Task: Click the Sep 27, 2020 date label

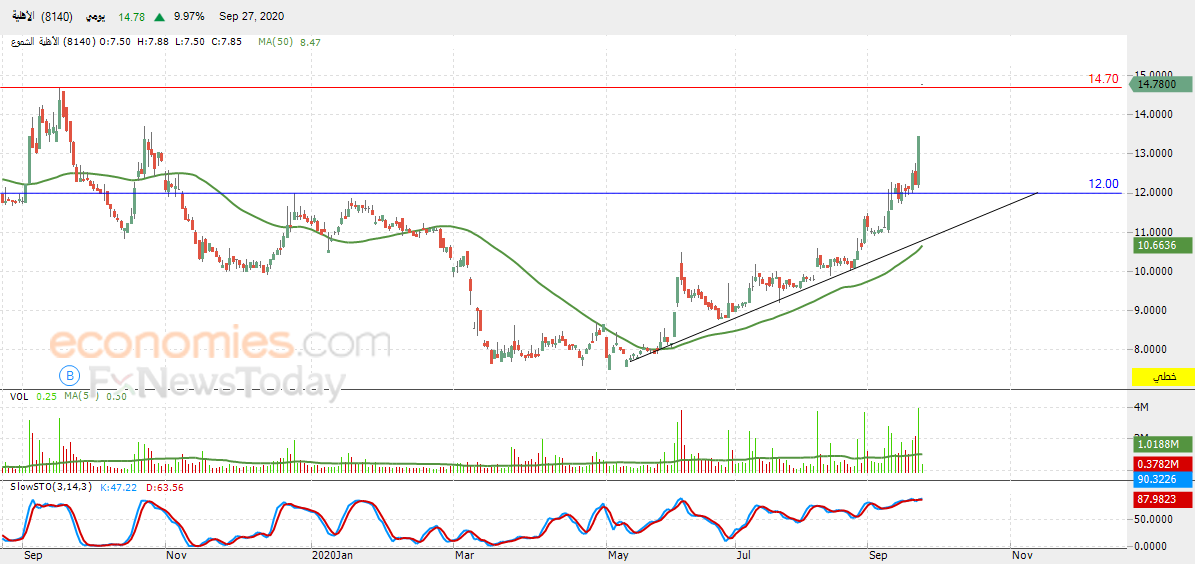Action: 250,17
